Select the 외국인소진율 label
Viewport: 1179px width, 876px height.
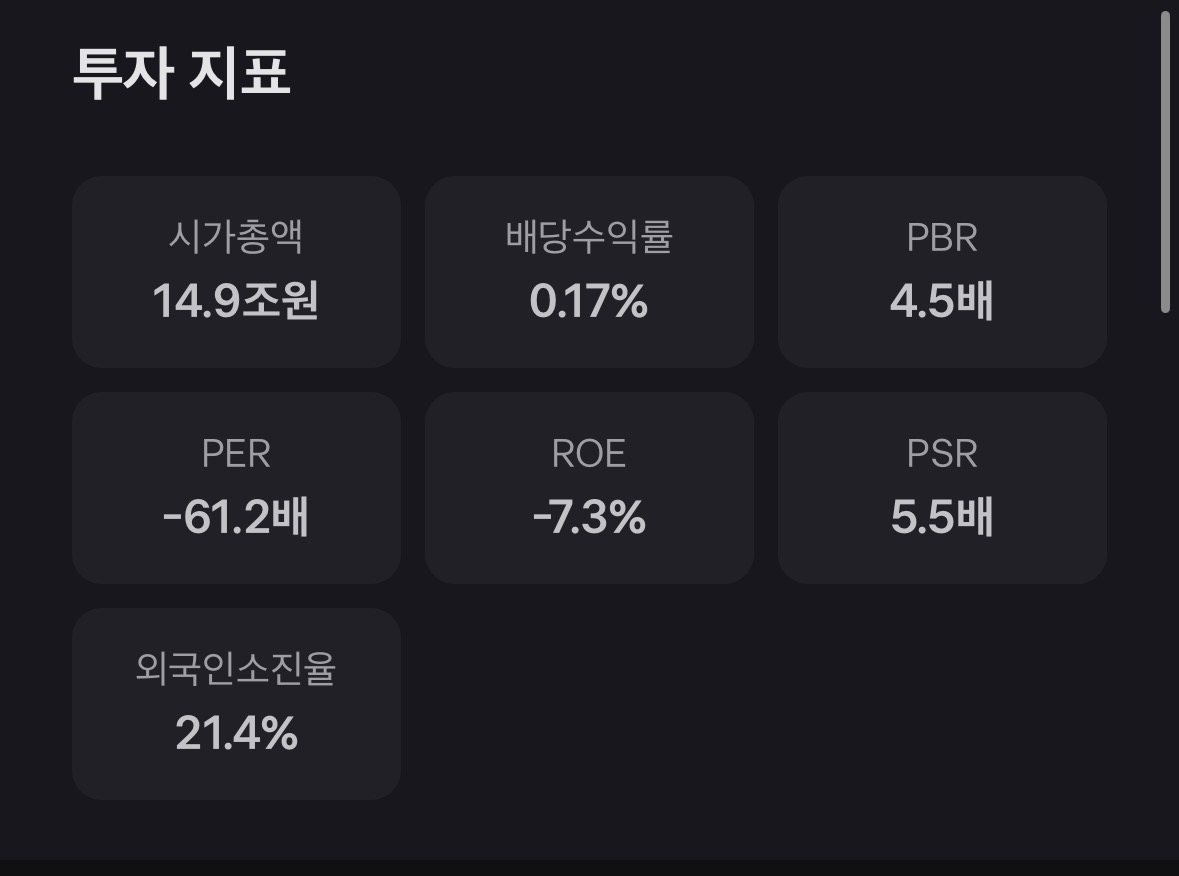point(235,668)
